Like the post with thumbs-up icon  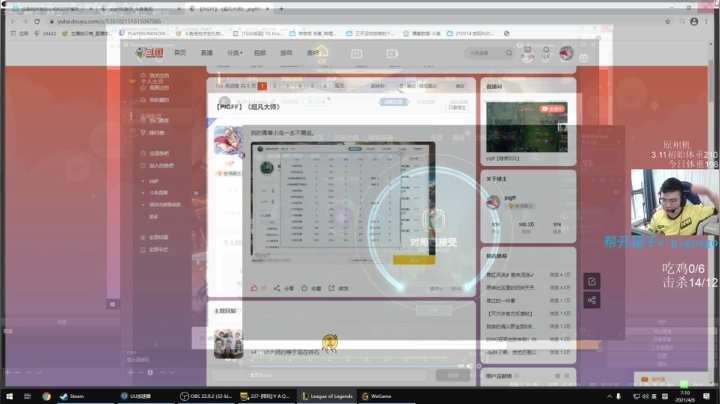point(254,288)
